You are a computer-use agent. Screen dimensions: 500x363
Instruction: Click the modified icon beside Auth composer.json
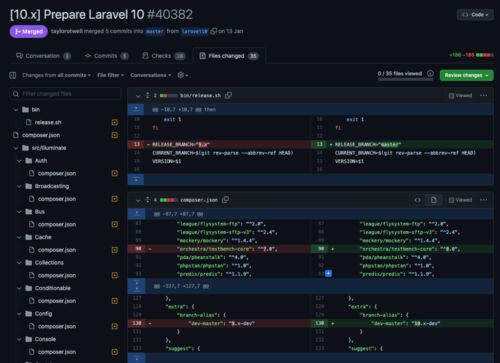tap(115, 173)
